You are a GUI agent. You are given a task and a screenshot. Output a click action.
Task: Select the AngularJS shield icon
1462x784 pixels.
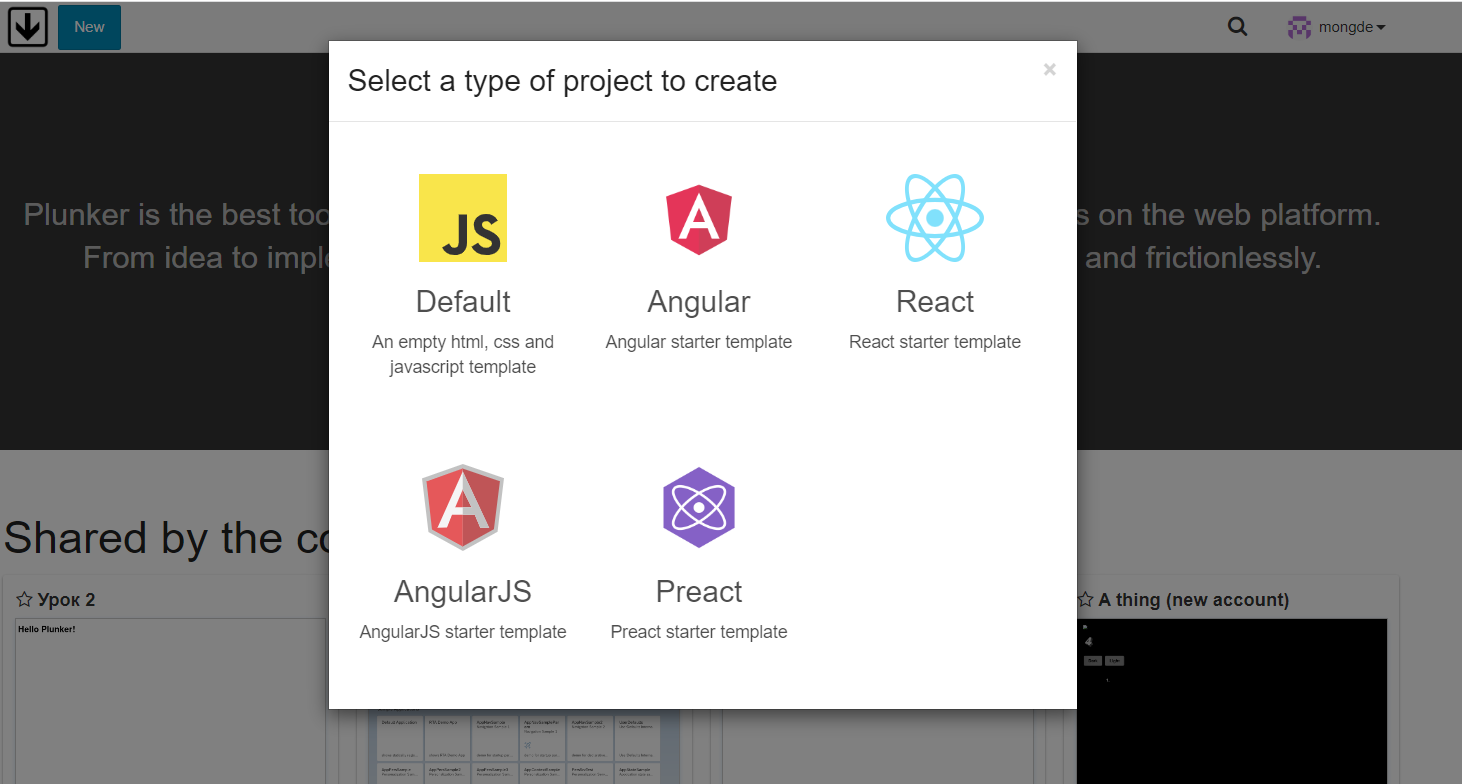(462, 507)
